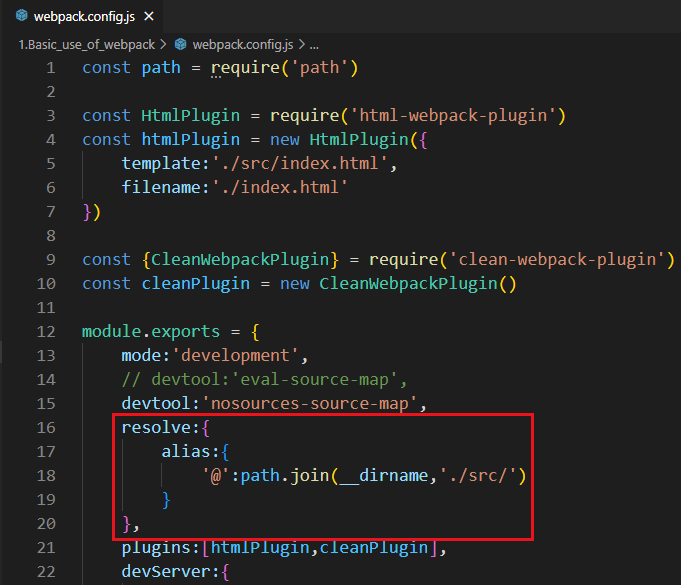Click line number 16 in gutter
This screenshot has height=585, width=681.
click(46, 428)
